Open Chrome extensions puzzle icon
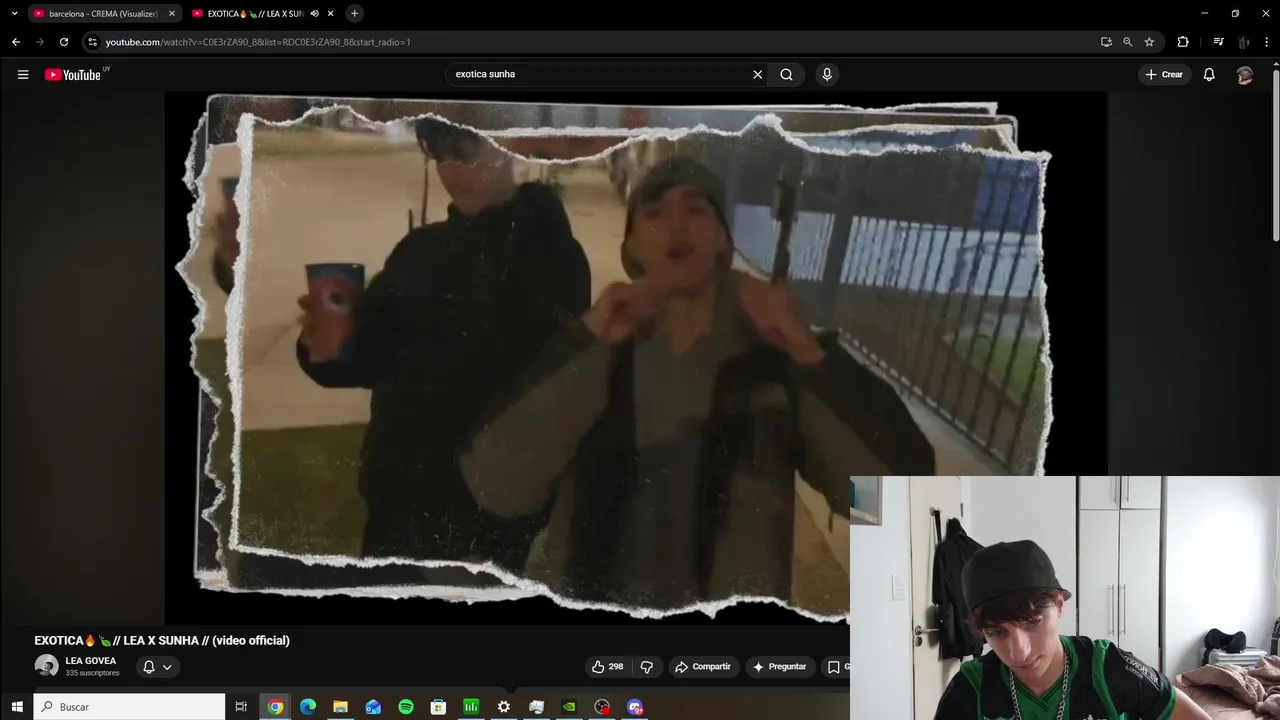The height and width of the screenshot is (720, 1280). (x=1183, y=42)
